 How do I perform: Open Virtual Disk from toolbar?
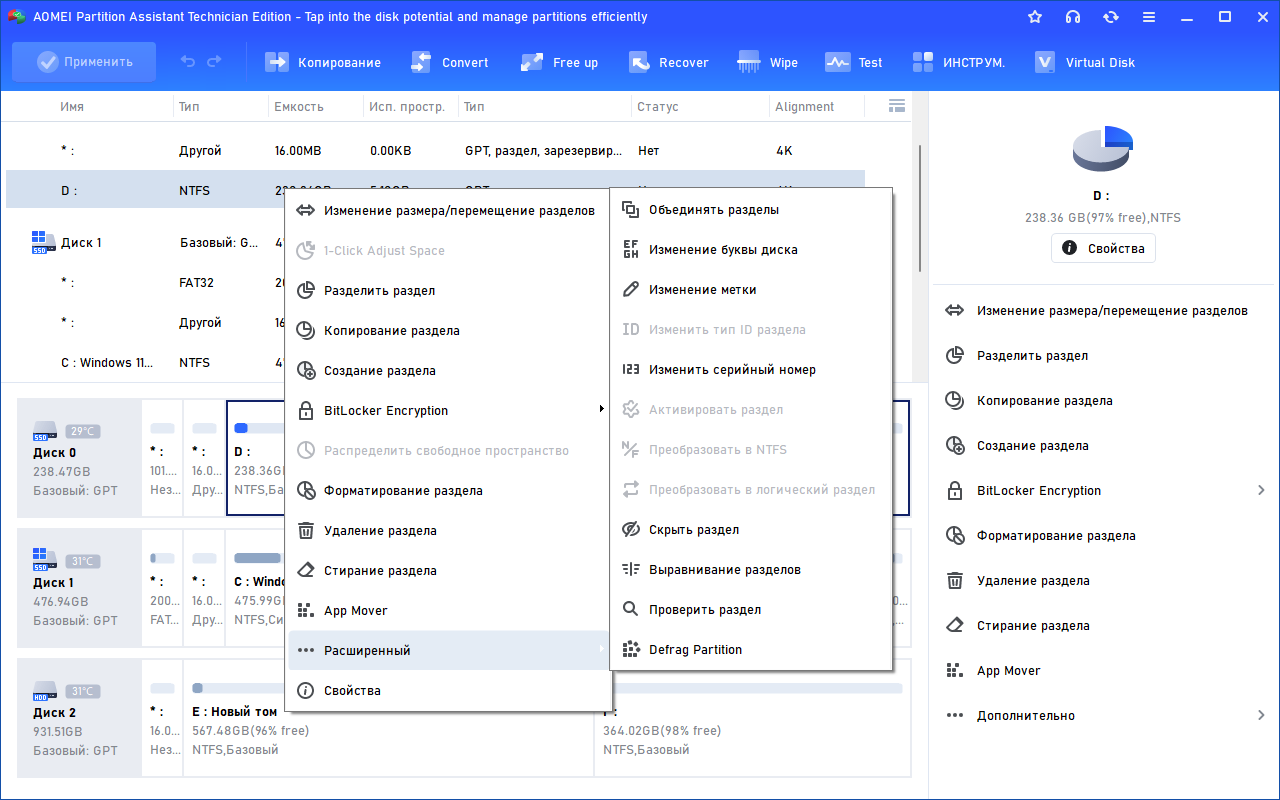tap(1085, 62)
